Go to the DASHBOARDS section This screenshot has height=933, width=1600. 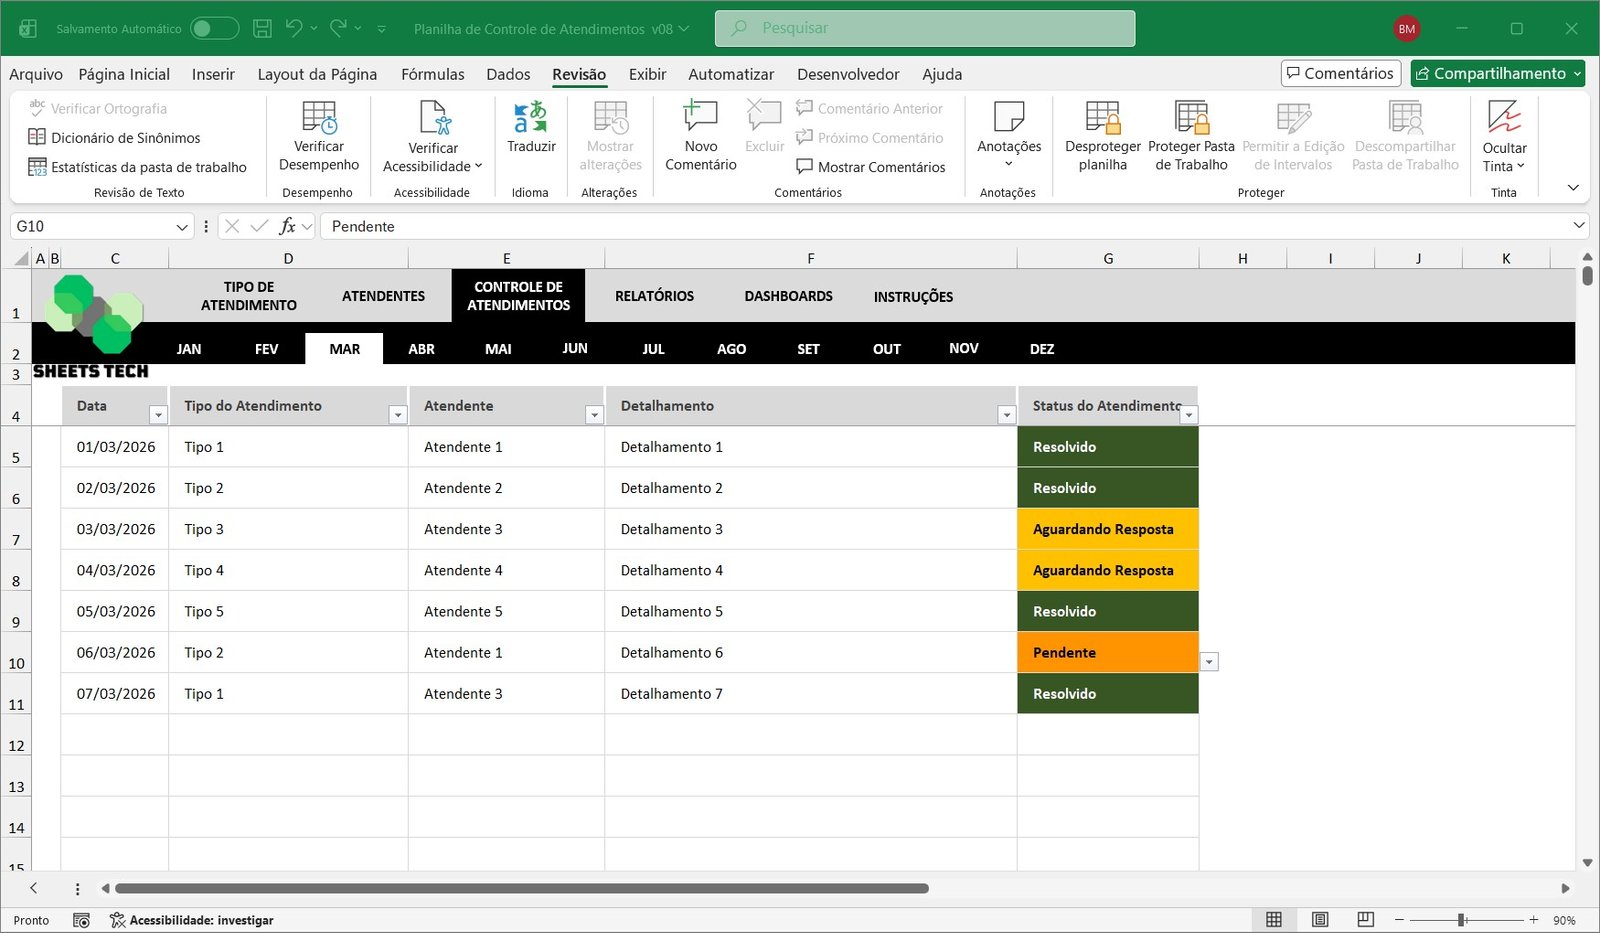click(x=788, y=296)
